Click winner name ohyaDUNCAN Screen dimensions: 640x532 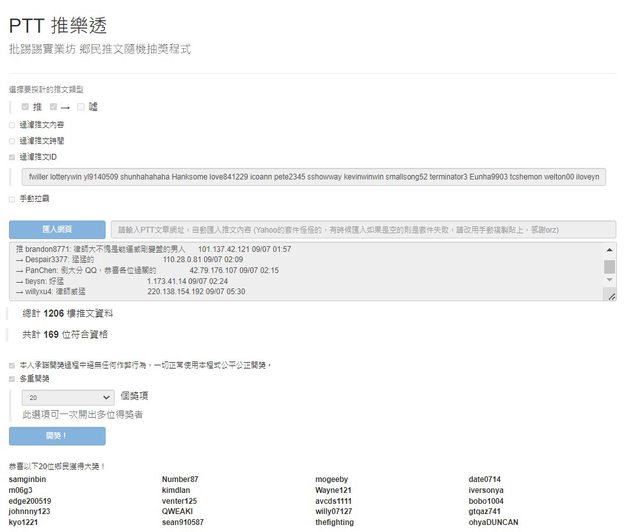coord(494,522)
